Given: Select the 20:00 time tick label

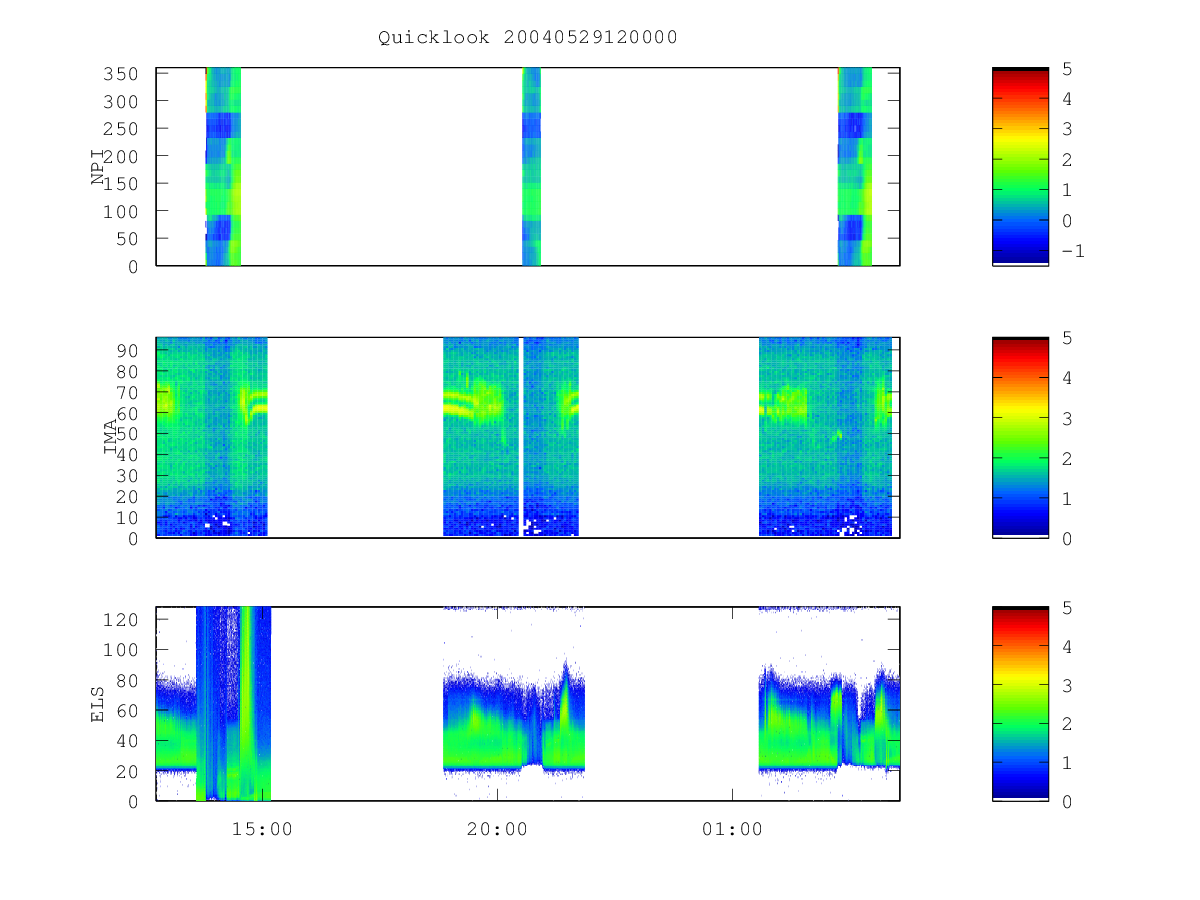Looking at the screenshot, I should 497,829.
